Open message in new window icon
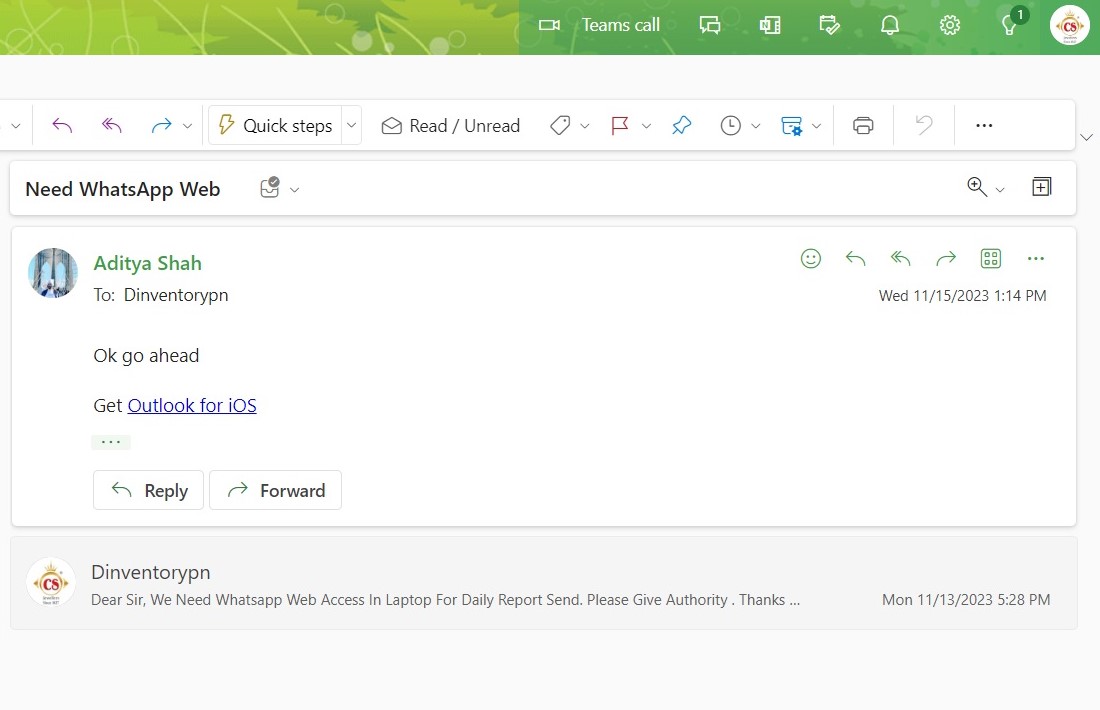Image resolution: width=1100 pixels, height=710 pixels. (x=1042, y=187)
